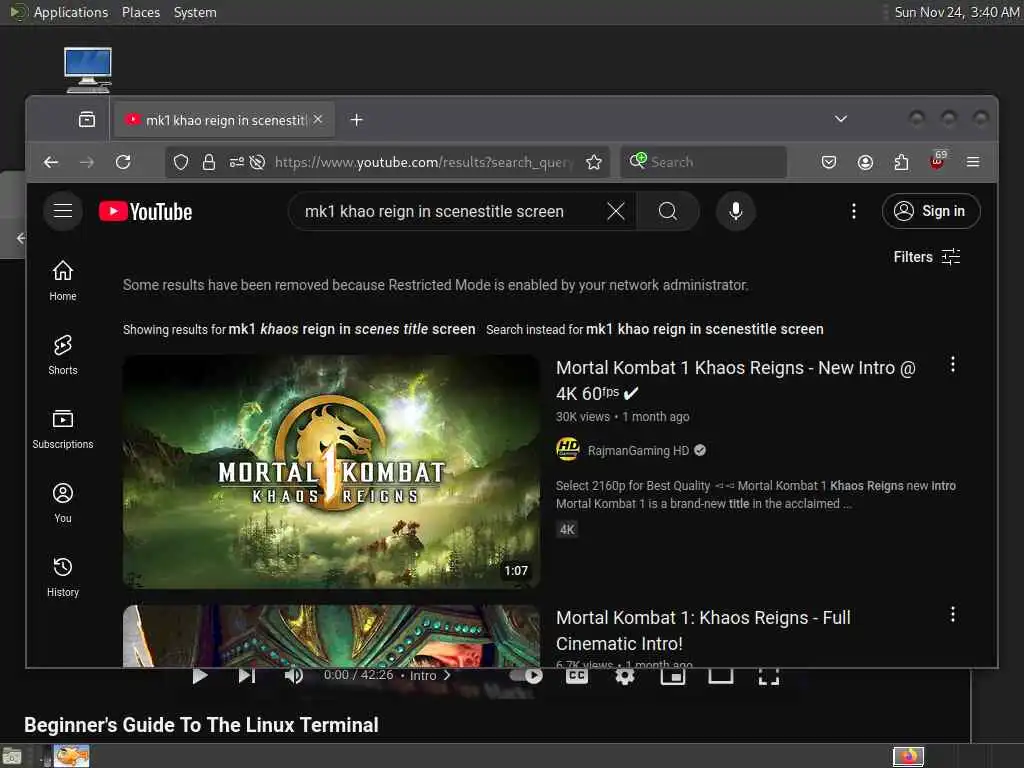The height and width of the screenshot is (768, 1024).
Task: Open Shorts in the sidebar
Action: click(x=63, y=355)
